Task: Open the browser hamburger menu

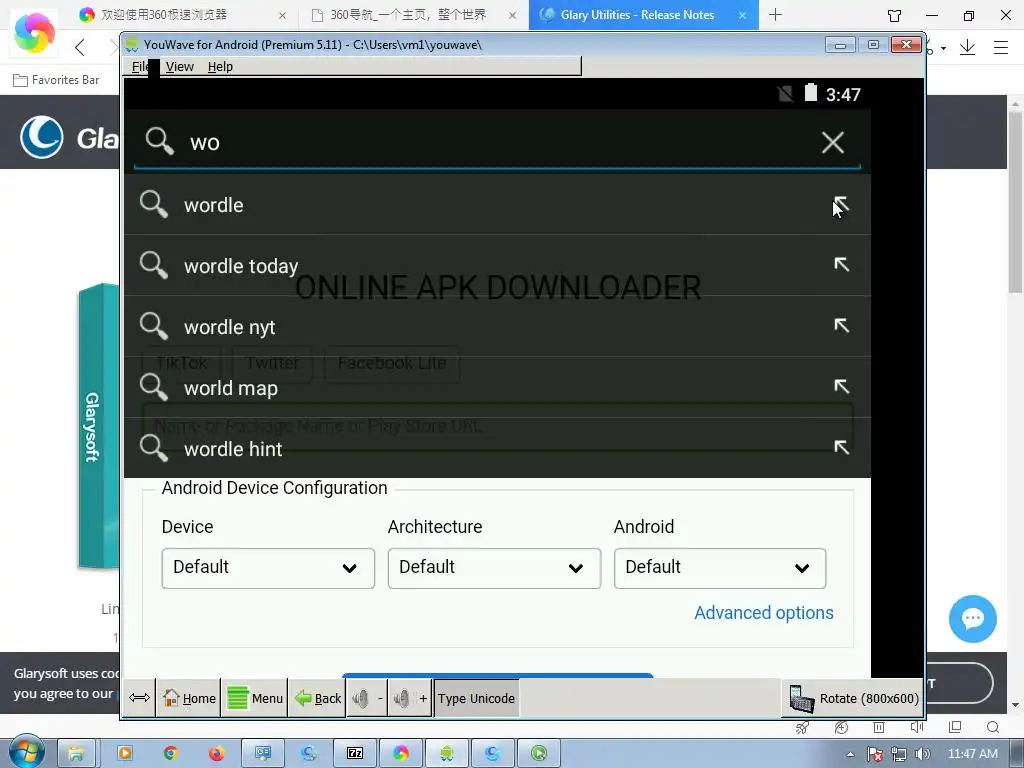Action: point(1000,47)
